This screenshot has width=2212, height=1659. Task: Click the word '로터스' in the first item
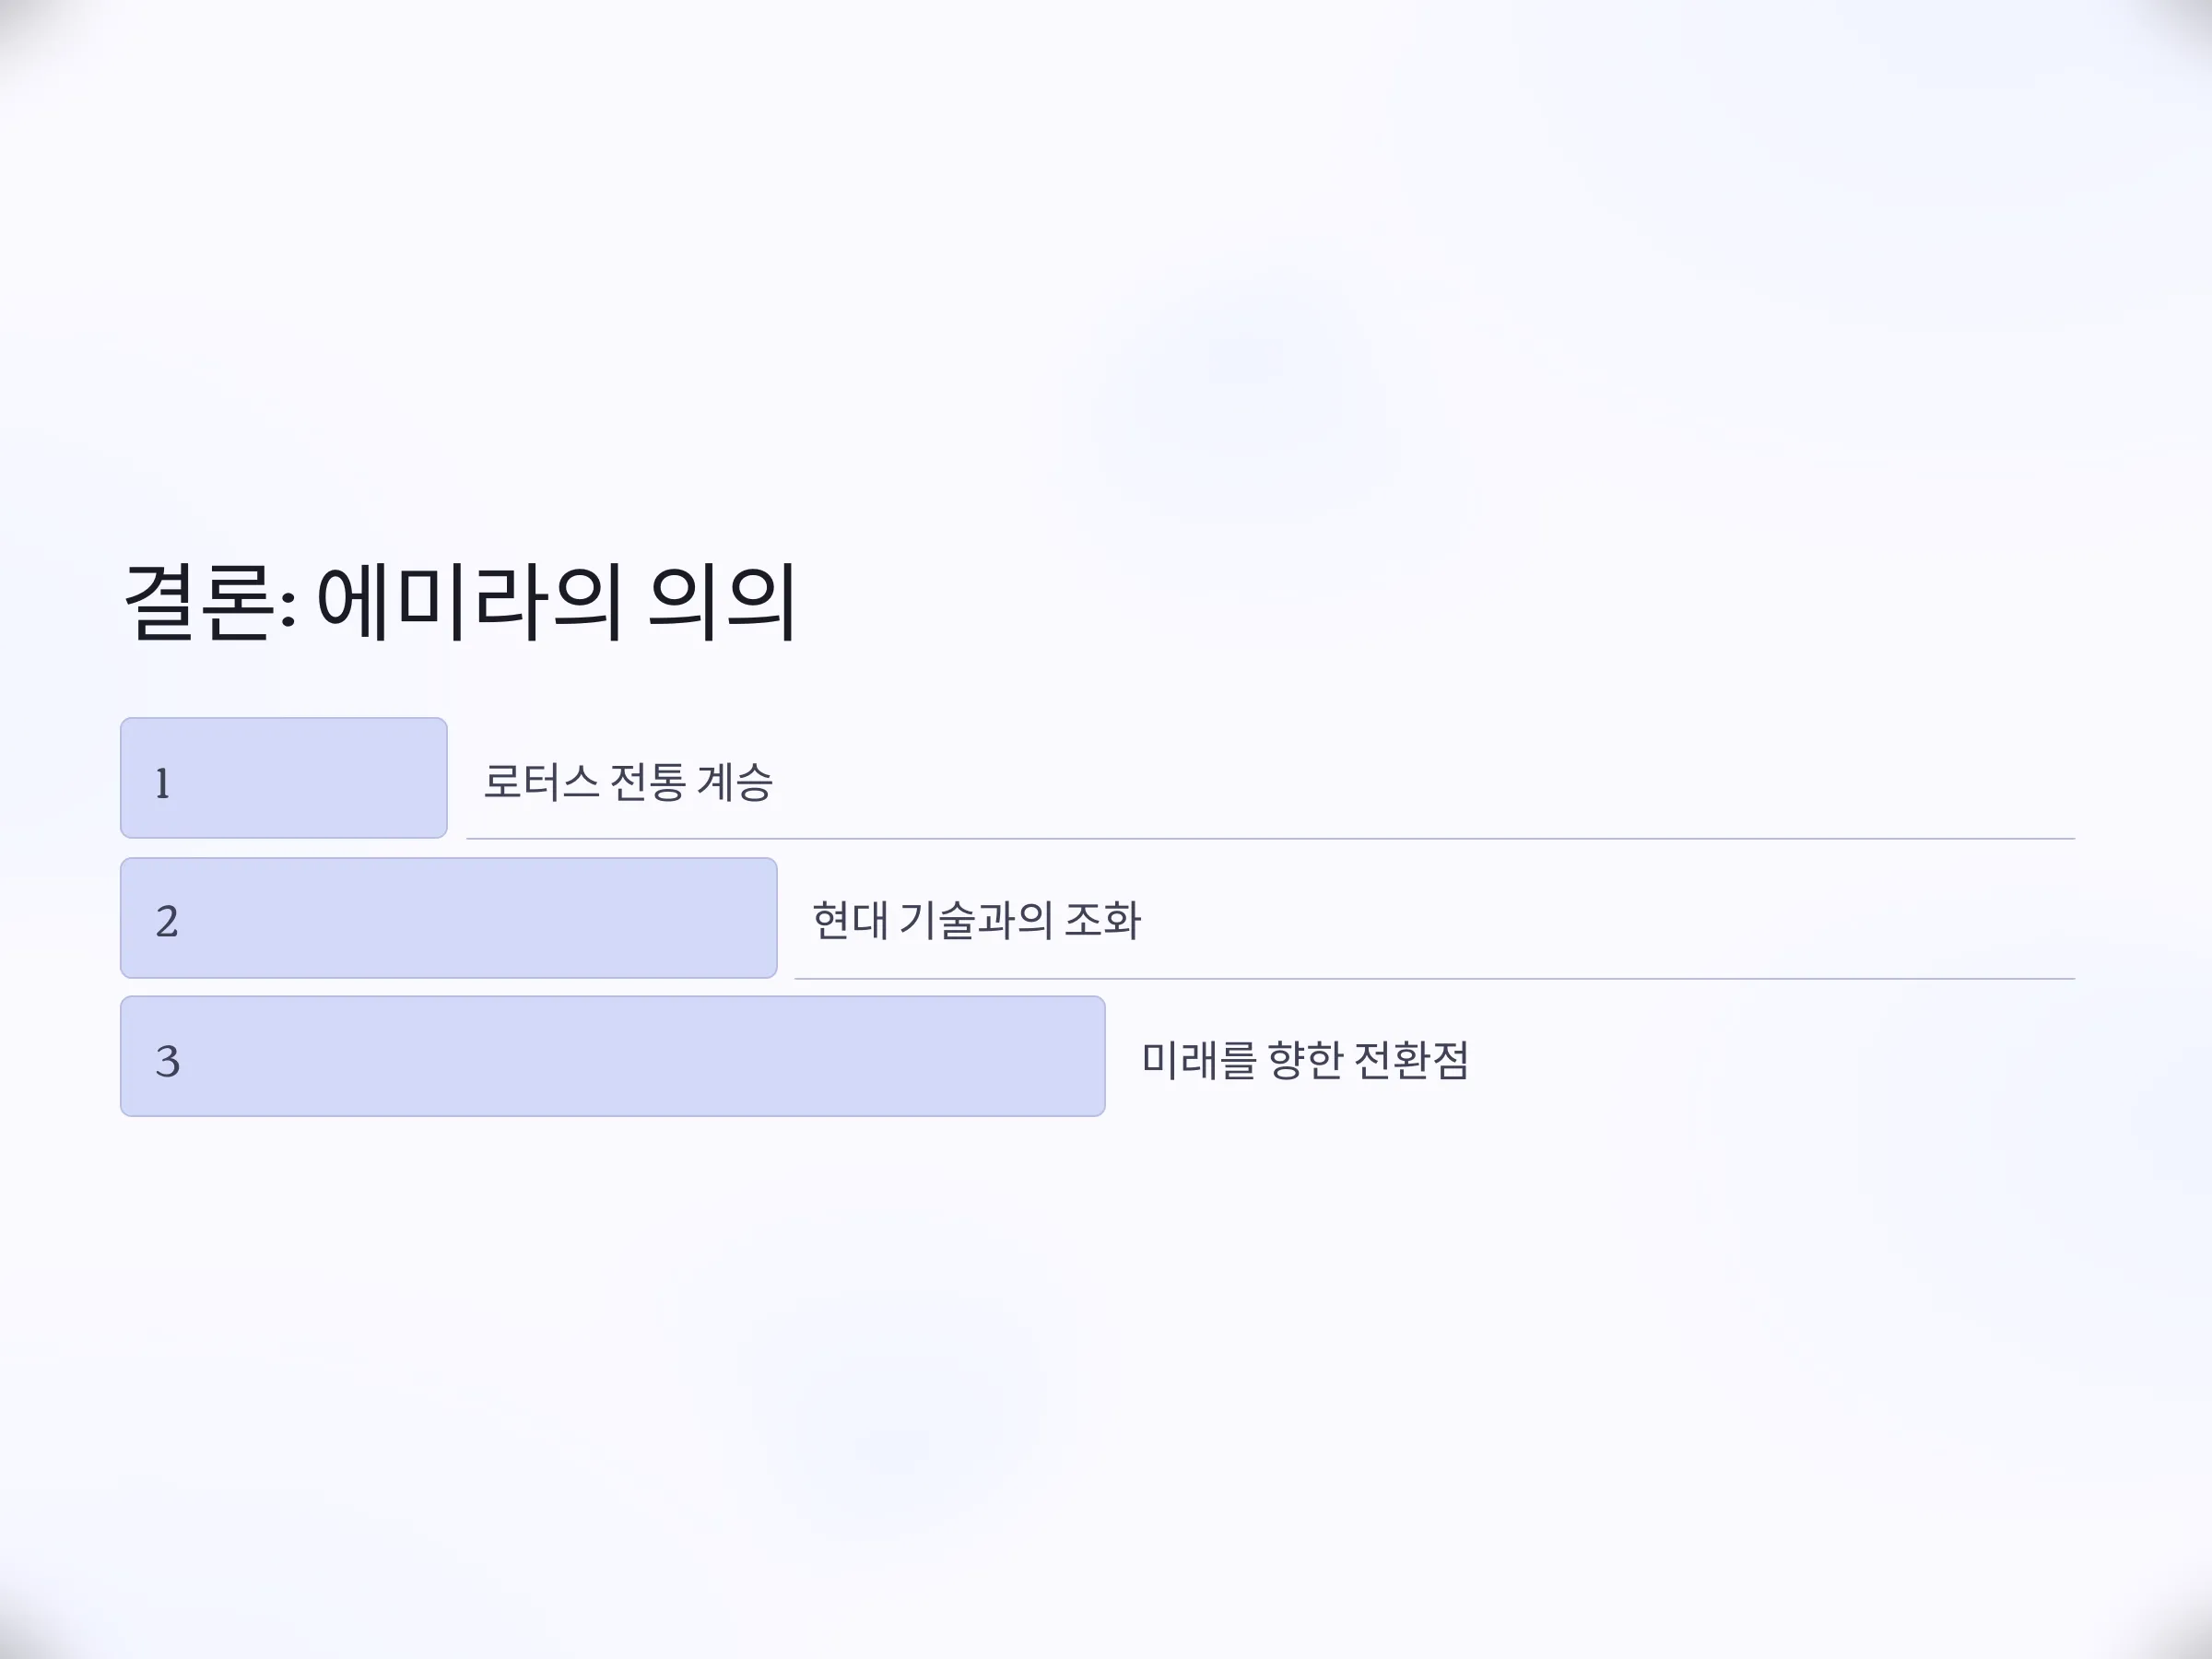click(541, 782)
